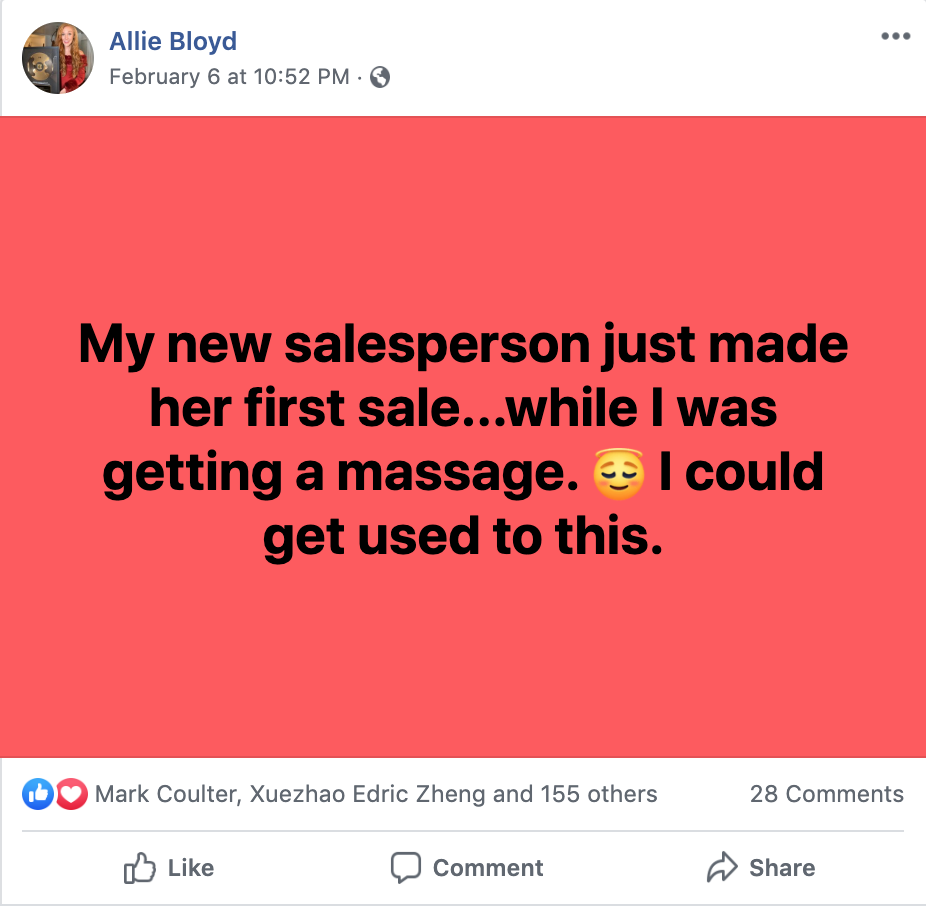Click the "My new salesperson" post text
The width and height of the screenshot is (926, 908).
[463, 345]
